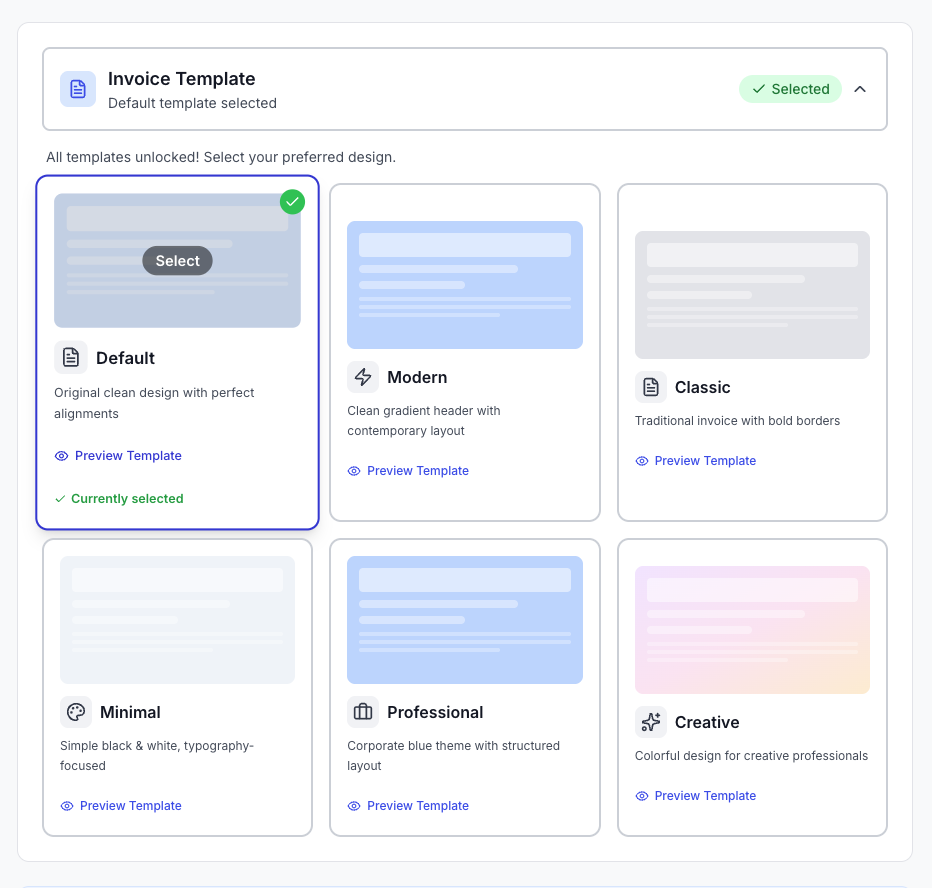Open the Classic template card
Screen dimensions: 932x888
[752, 352]
